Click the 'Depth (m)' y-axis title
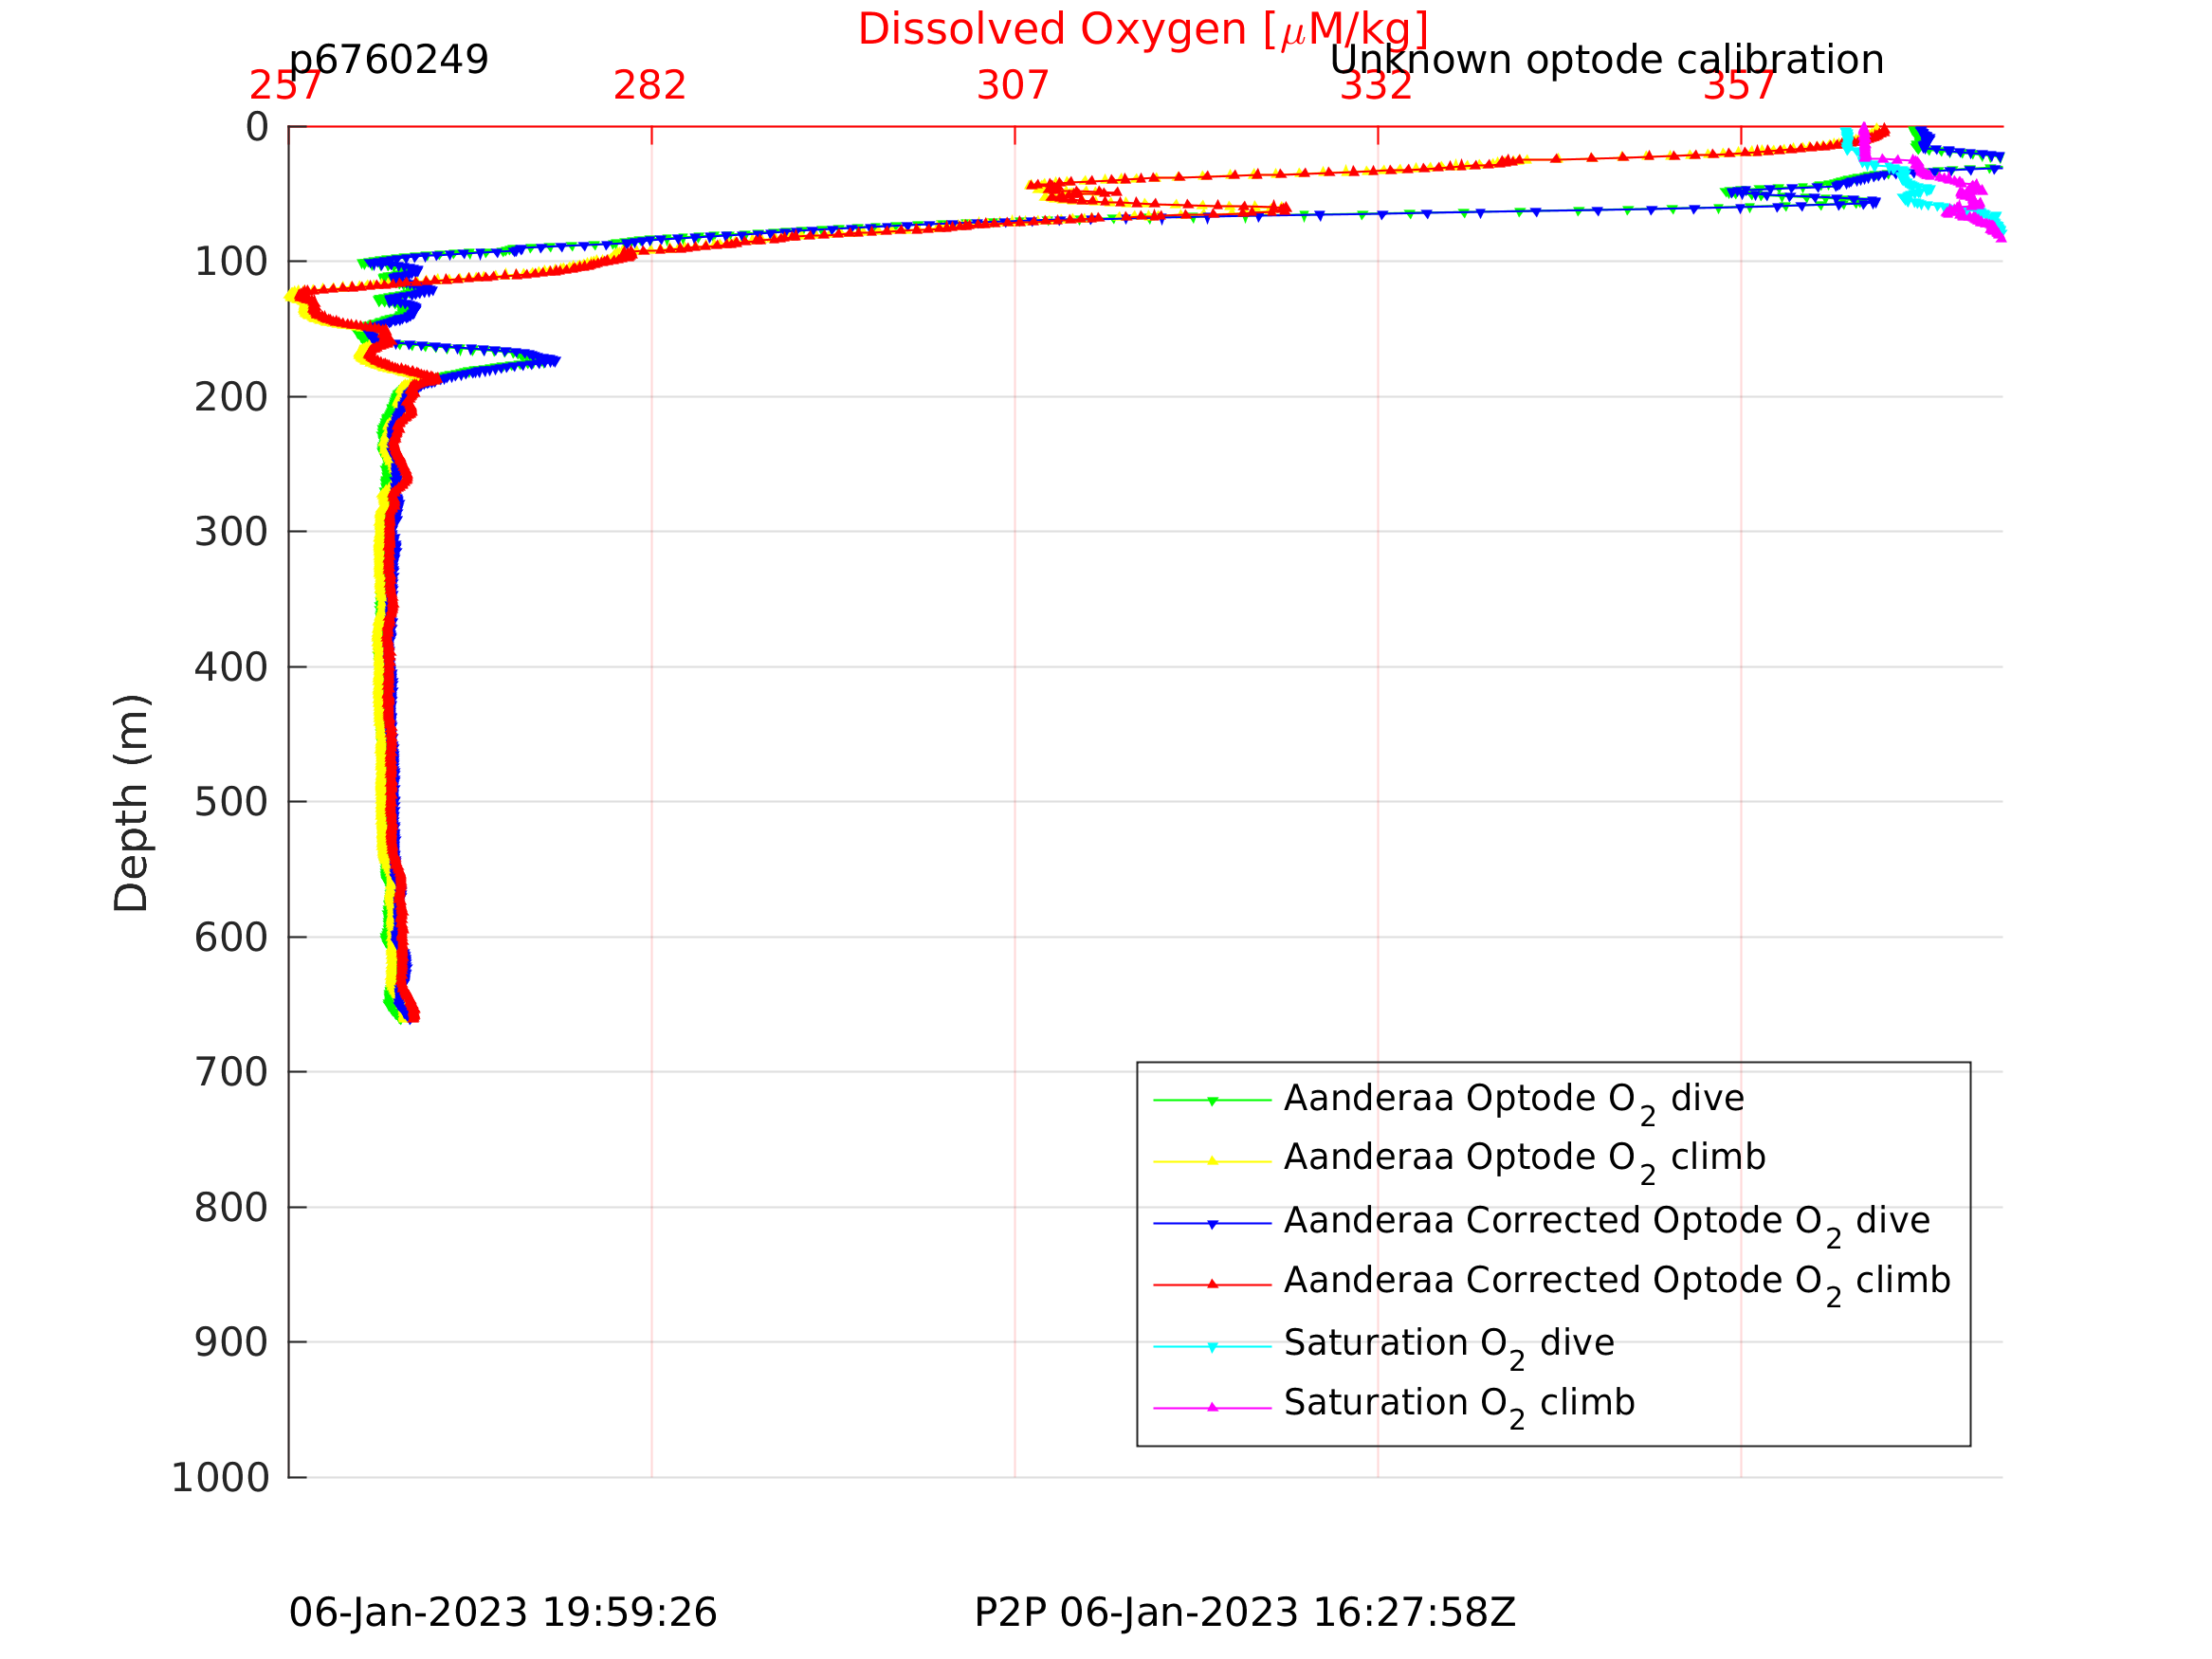The height and width of the screenshot is (1659, 2212). coord(132,803)
